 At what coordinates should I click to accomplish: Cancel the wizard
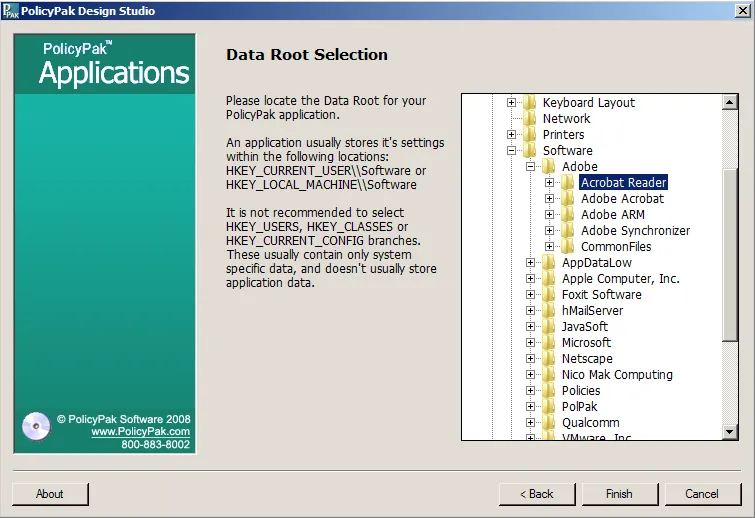click(703, 494)
